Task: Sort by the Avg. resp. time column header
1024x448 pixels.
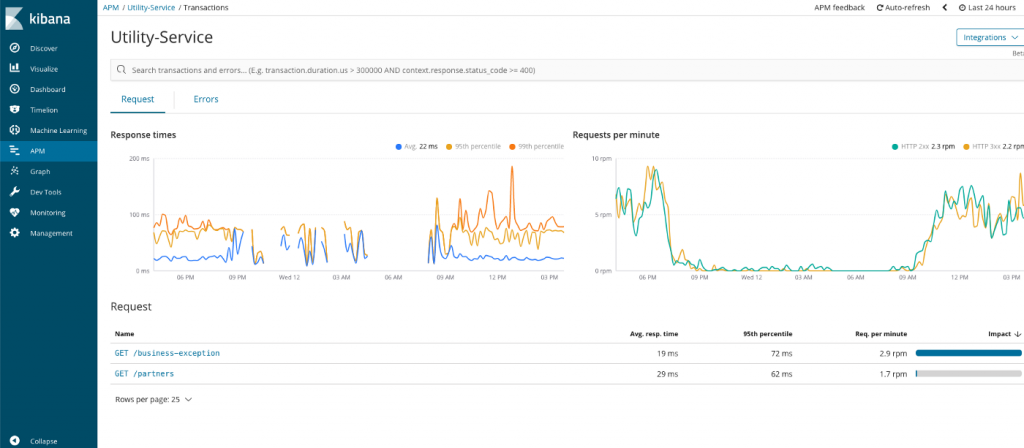Action: [x=653, y=334]
